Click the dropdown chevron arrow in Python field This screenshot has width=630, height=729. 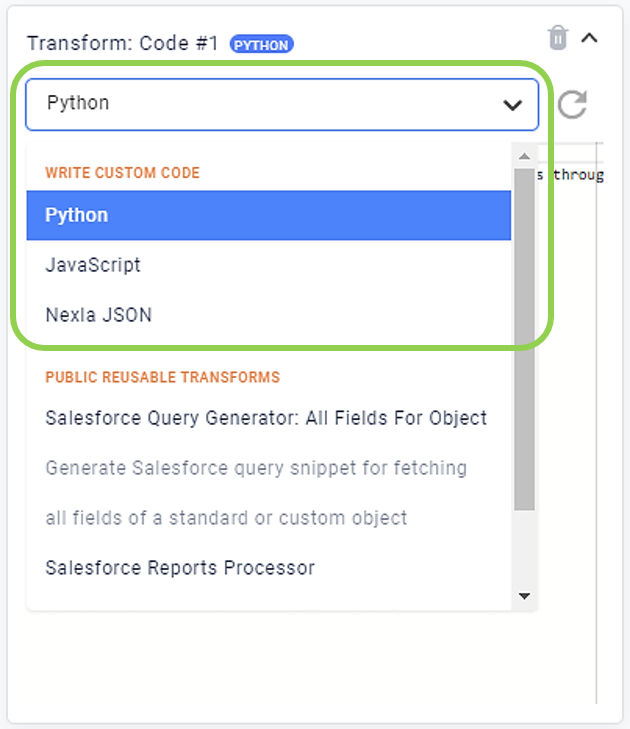[x=512, y=105]
